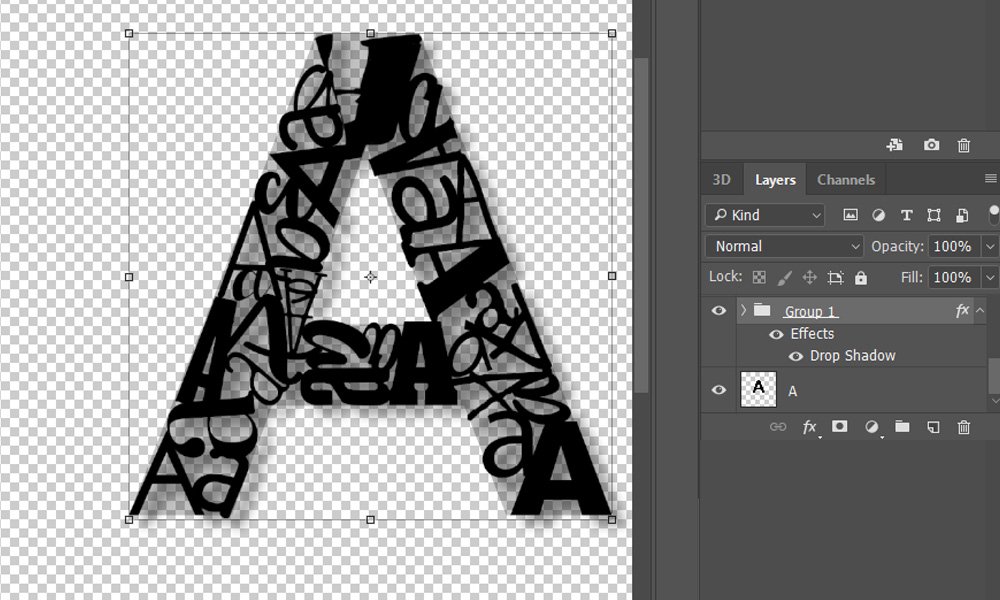Select the Group 1 layer name

(810, 311)
